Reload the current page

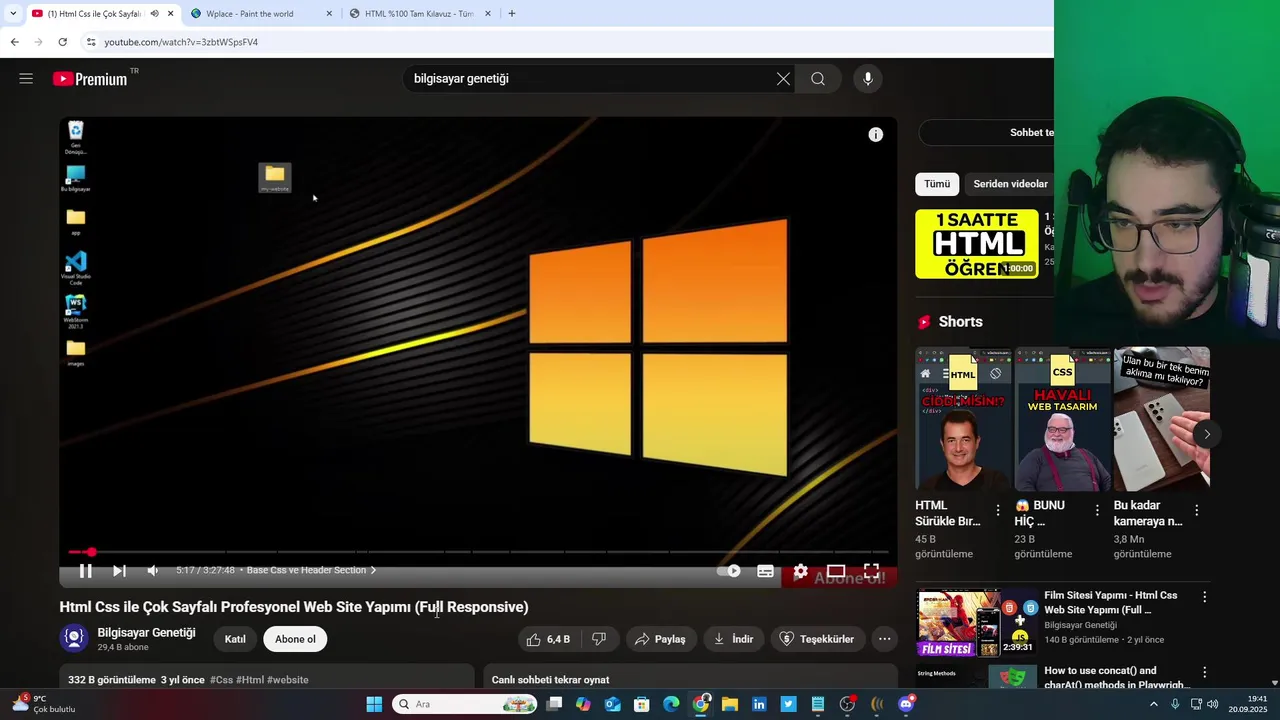point(62,42)
